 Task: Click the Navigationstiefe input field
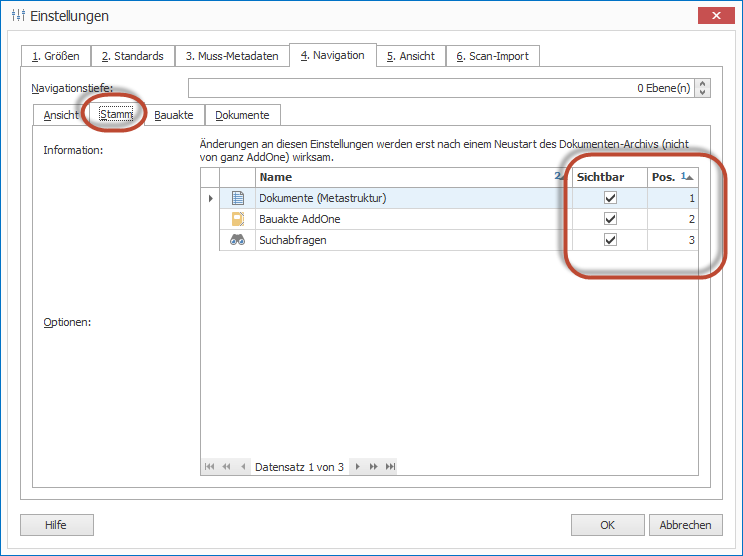440,88
